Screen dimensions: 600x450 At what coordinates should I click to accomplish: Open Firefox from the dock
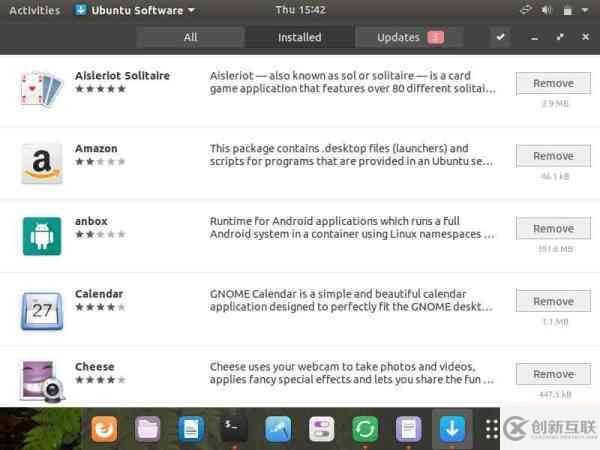(104, 429)
